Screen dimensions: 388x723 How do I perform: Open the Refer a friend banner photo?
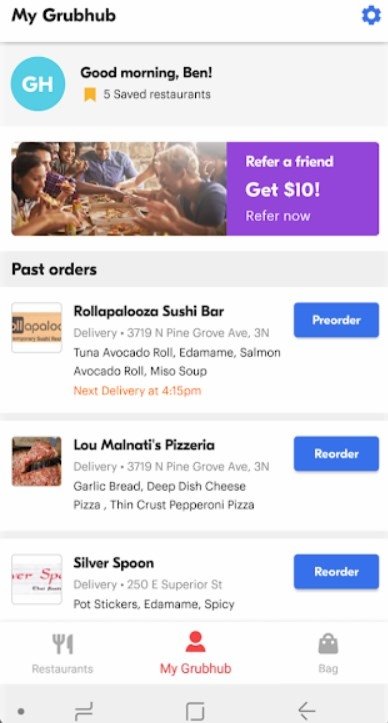pyautogui.click(x=119, y=189)
